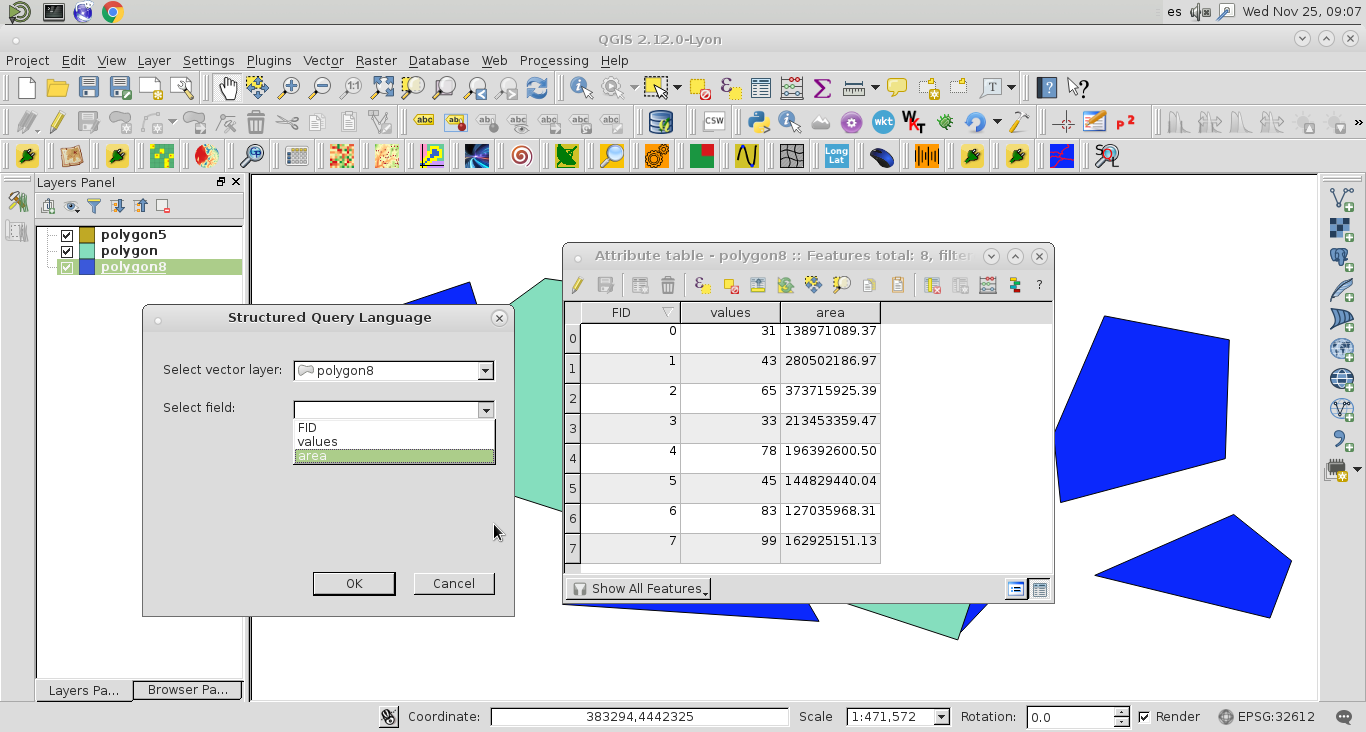Screen dimensions: 1366x732
Task: Click polygon5 layer color swatch
Action: pos(87,235)
